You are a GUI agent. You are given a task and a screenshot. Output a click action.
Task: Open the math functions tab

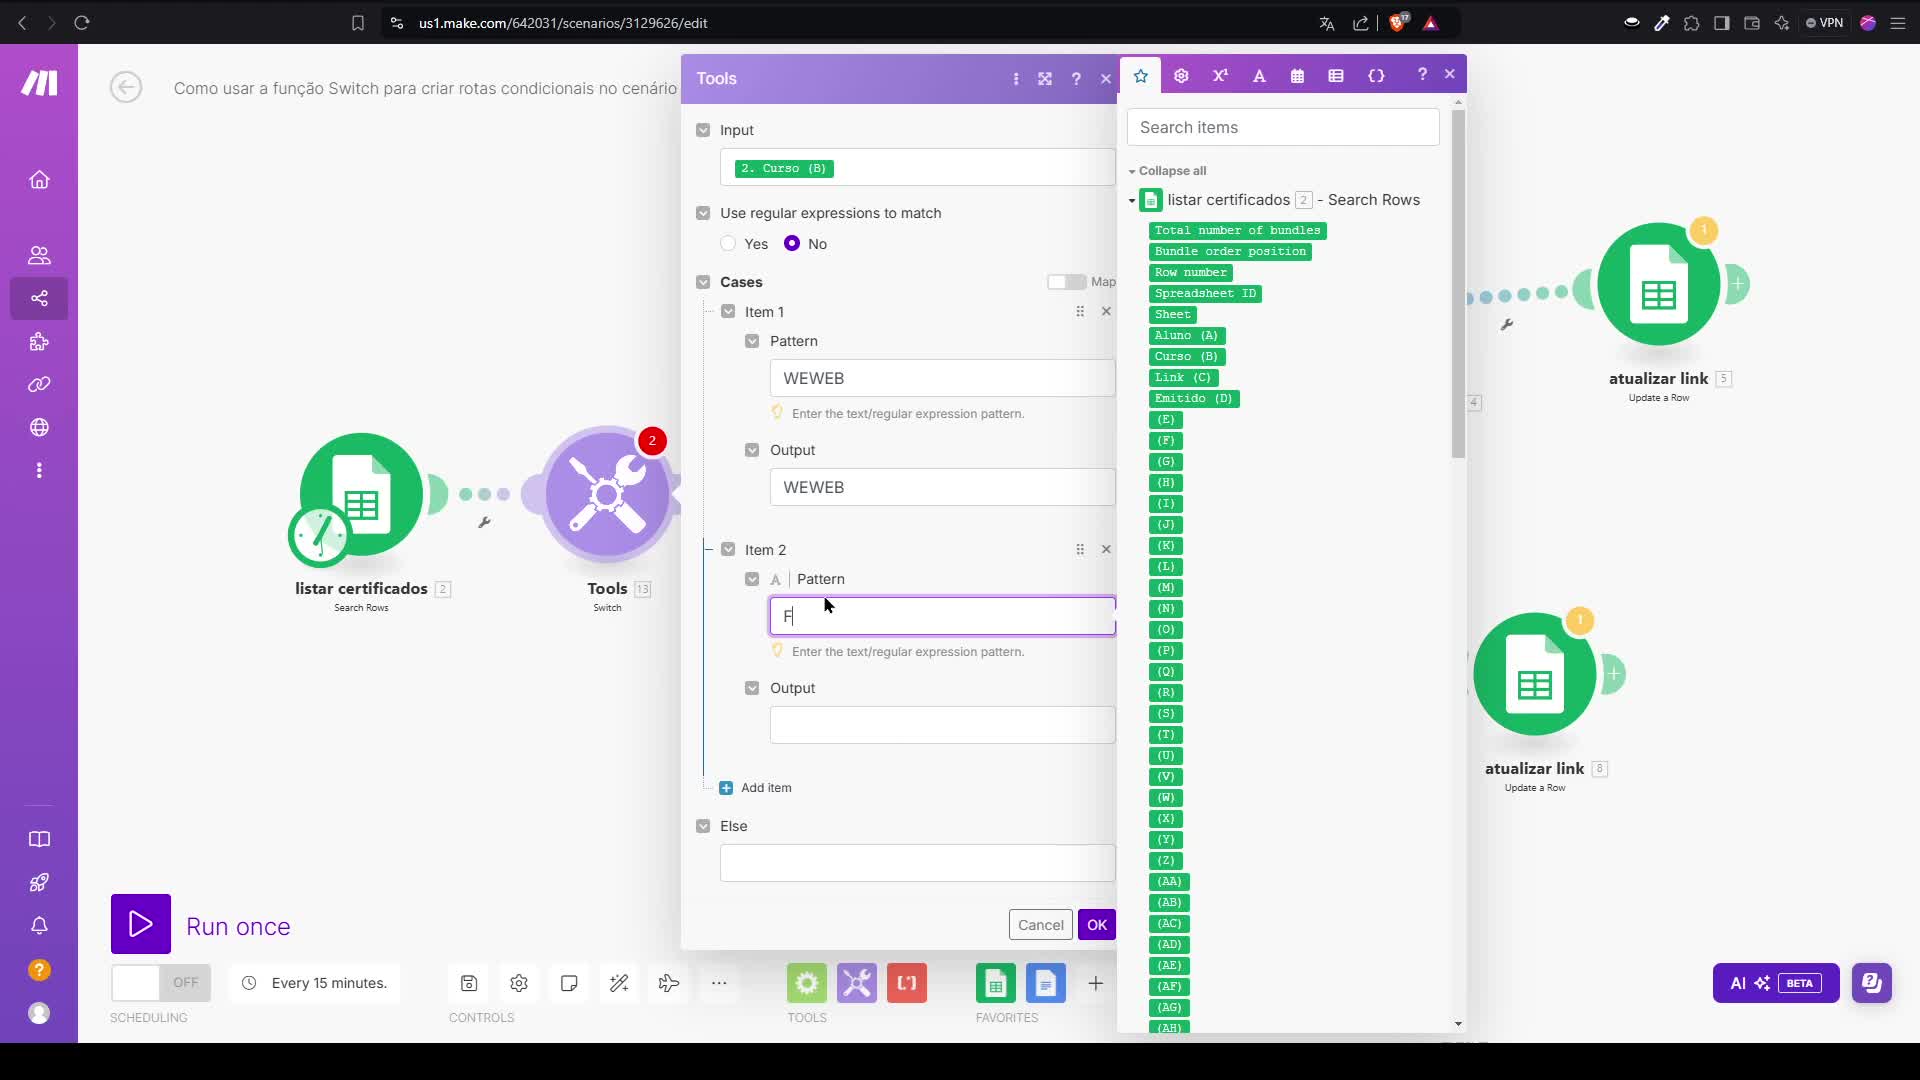[1220, 76]
